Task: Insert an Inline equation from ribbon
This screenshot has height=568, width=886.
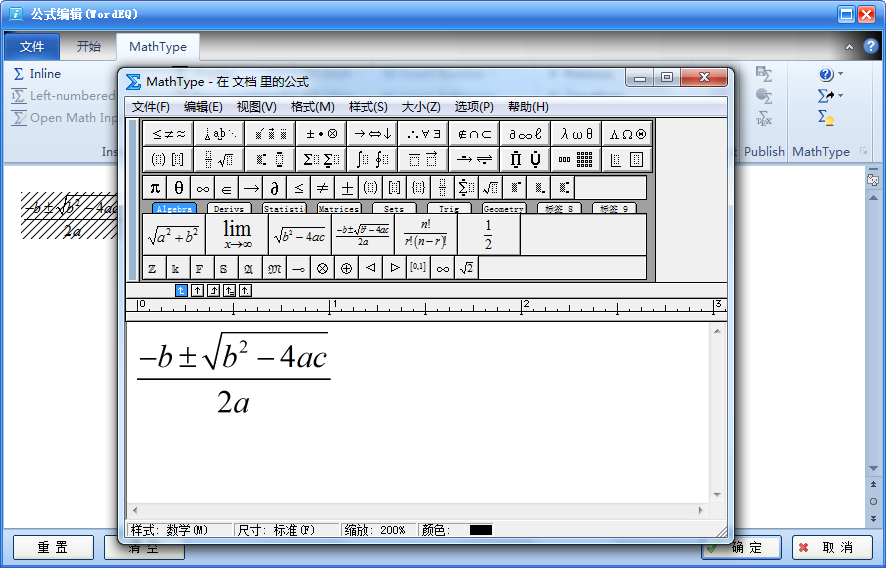Action: [37, 74]
